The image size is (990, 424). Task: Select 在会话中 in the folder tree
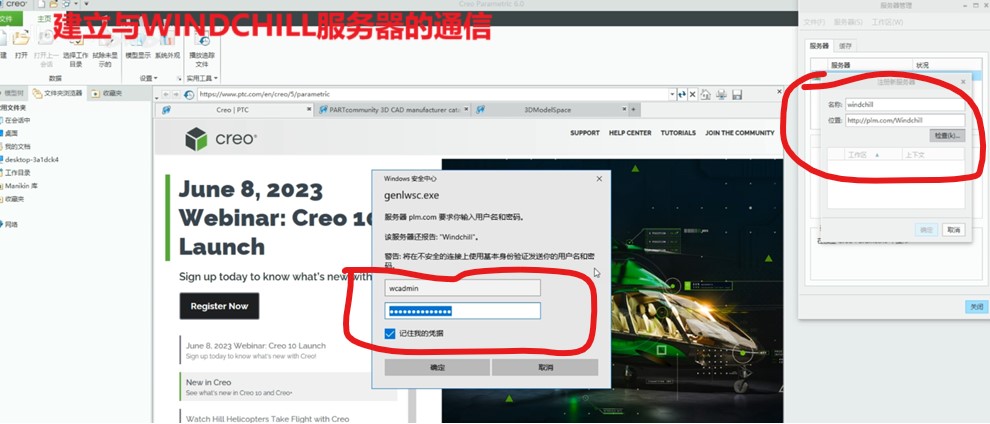tap(18, 120)
